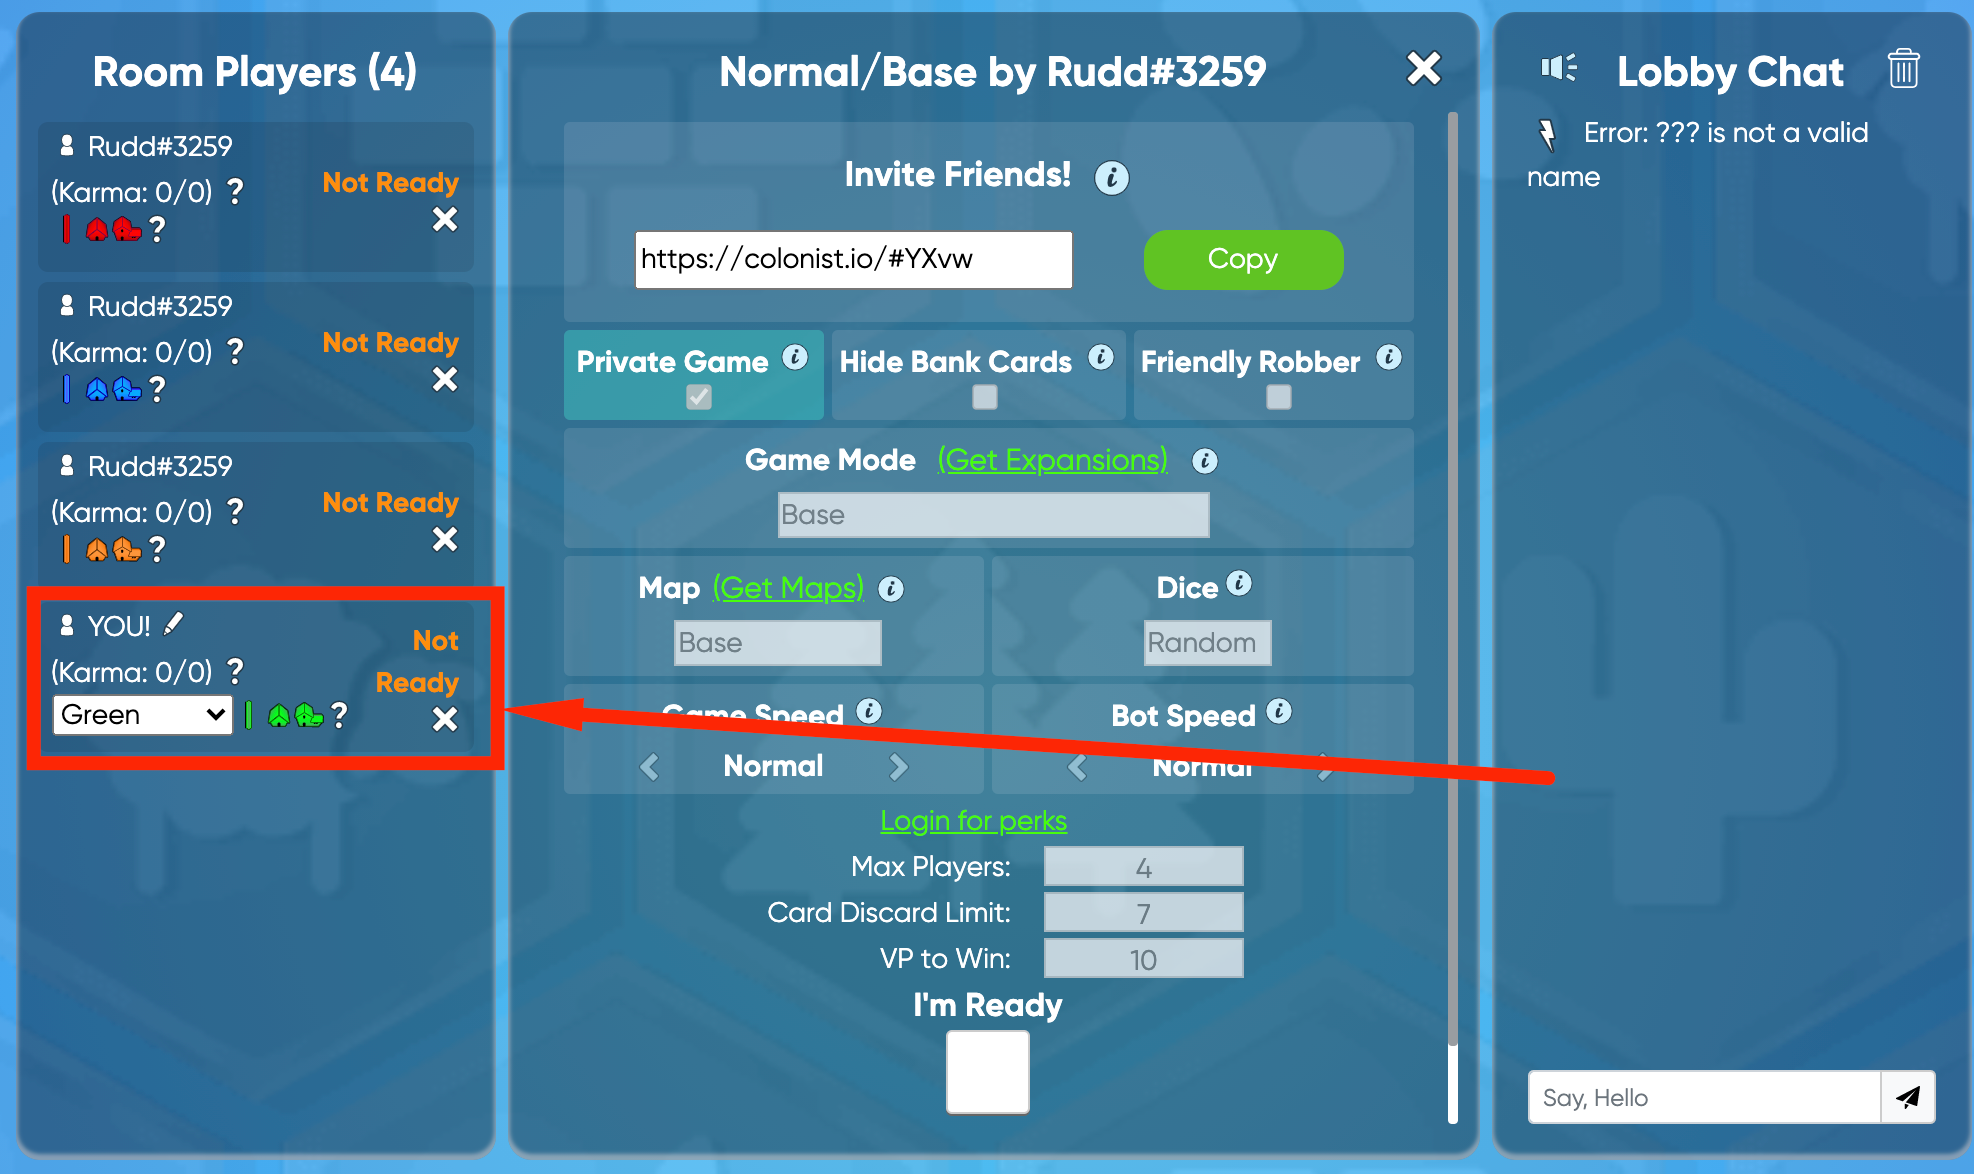Click the info icon next to Map
Image resolution: width=1974 pixels, height=1174 pixels.
(x=895, y=587)
